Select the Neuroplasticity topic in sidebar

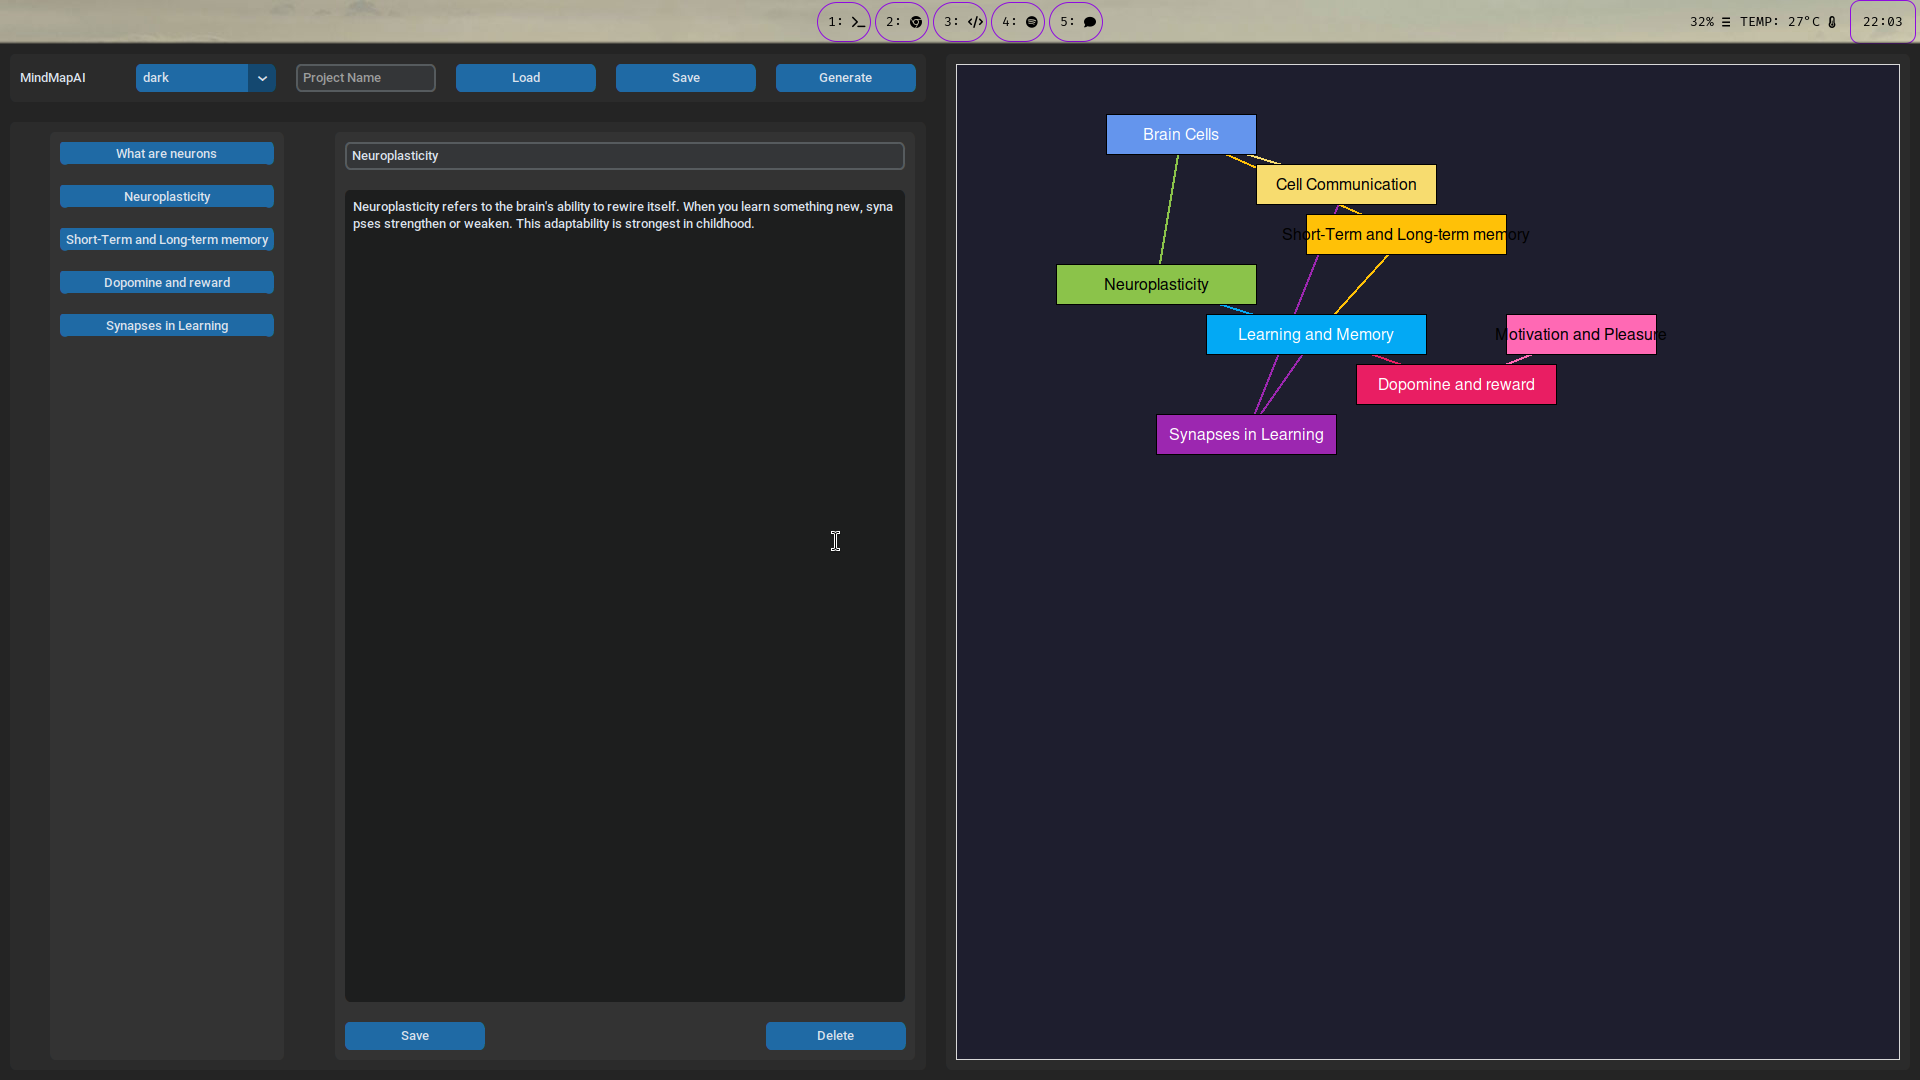click(x=167, y=197)
